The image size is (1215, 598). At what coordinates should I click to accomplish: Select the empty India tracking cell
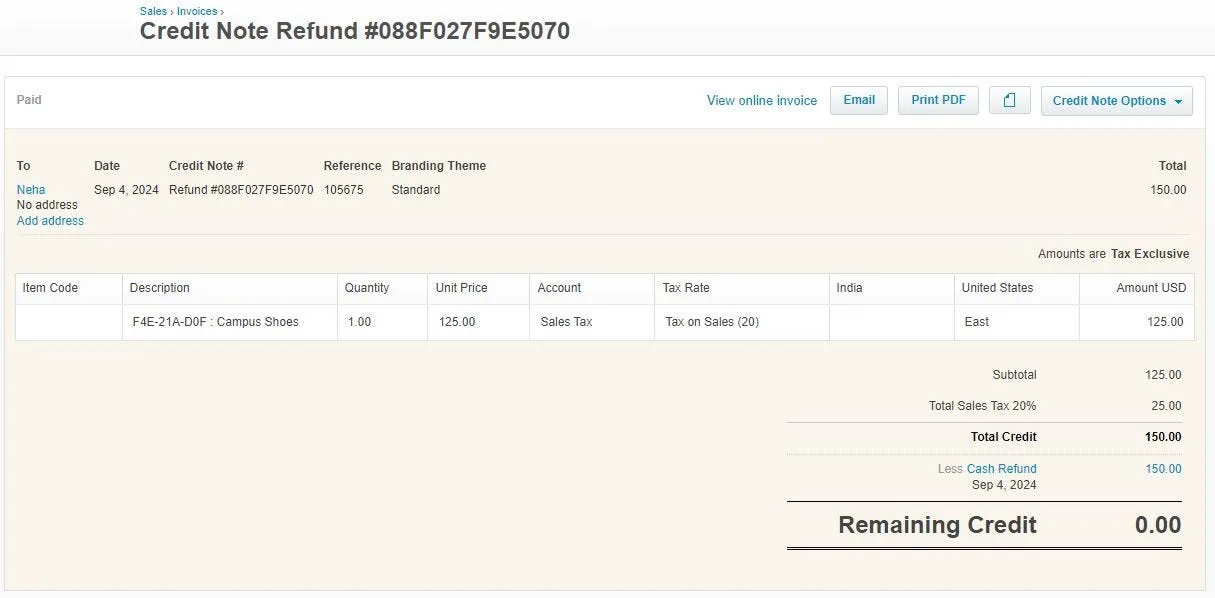891,322
